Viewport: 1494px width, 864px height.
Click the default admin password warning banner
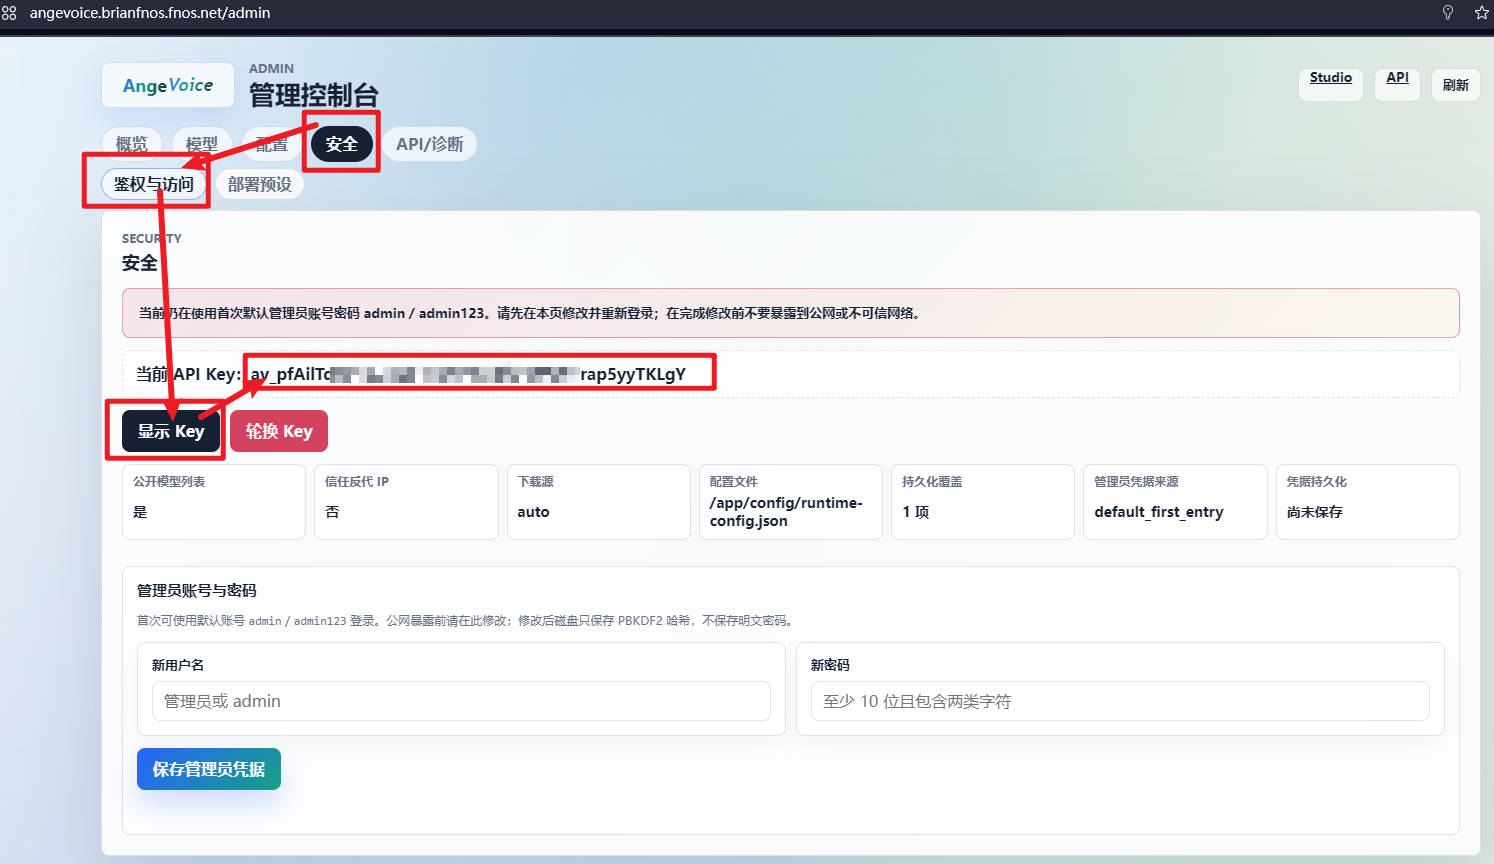[x=790, y=313]
